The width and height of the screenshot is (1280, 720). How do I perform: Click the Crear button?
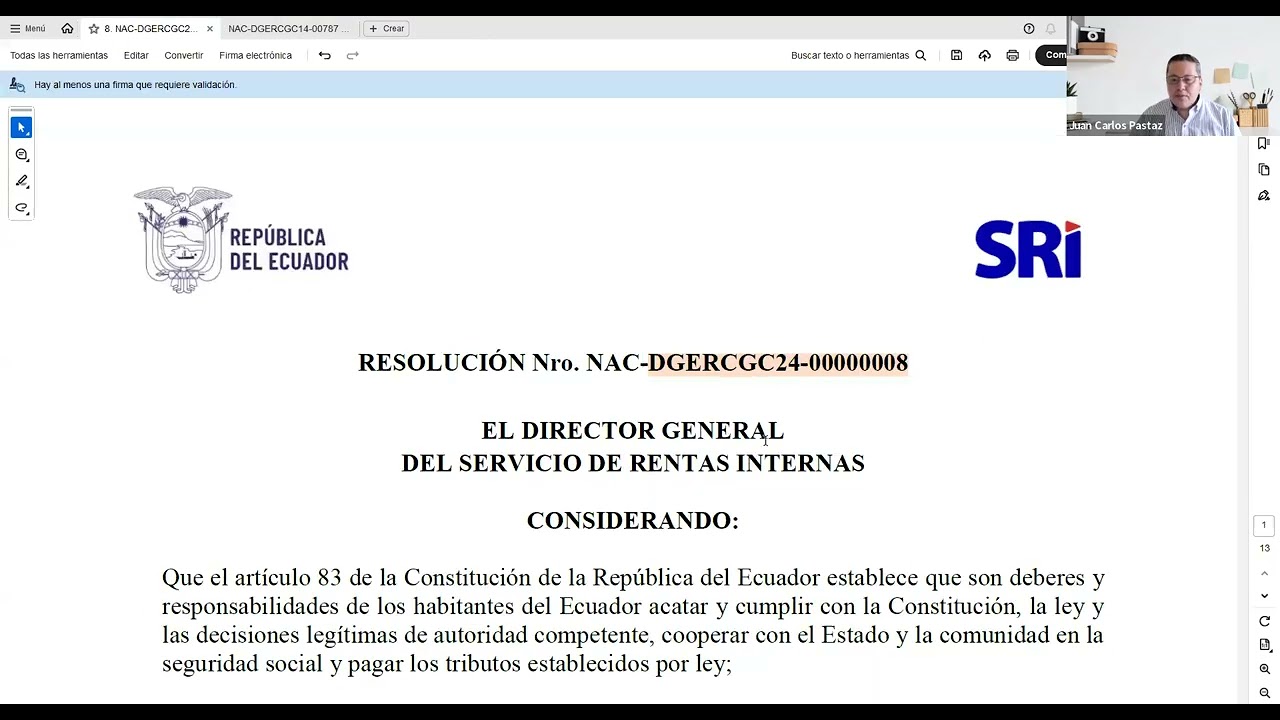387,29
